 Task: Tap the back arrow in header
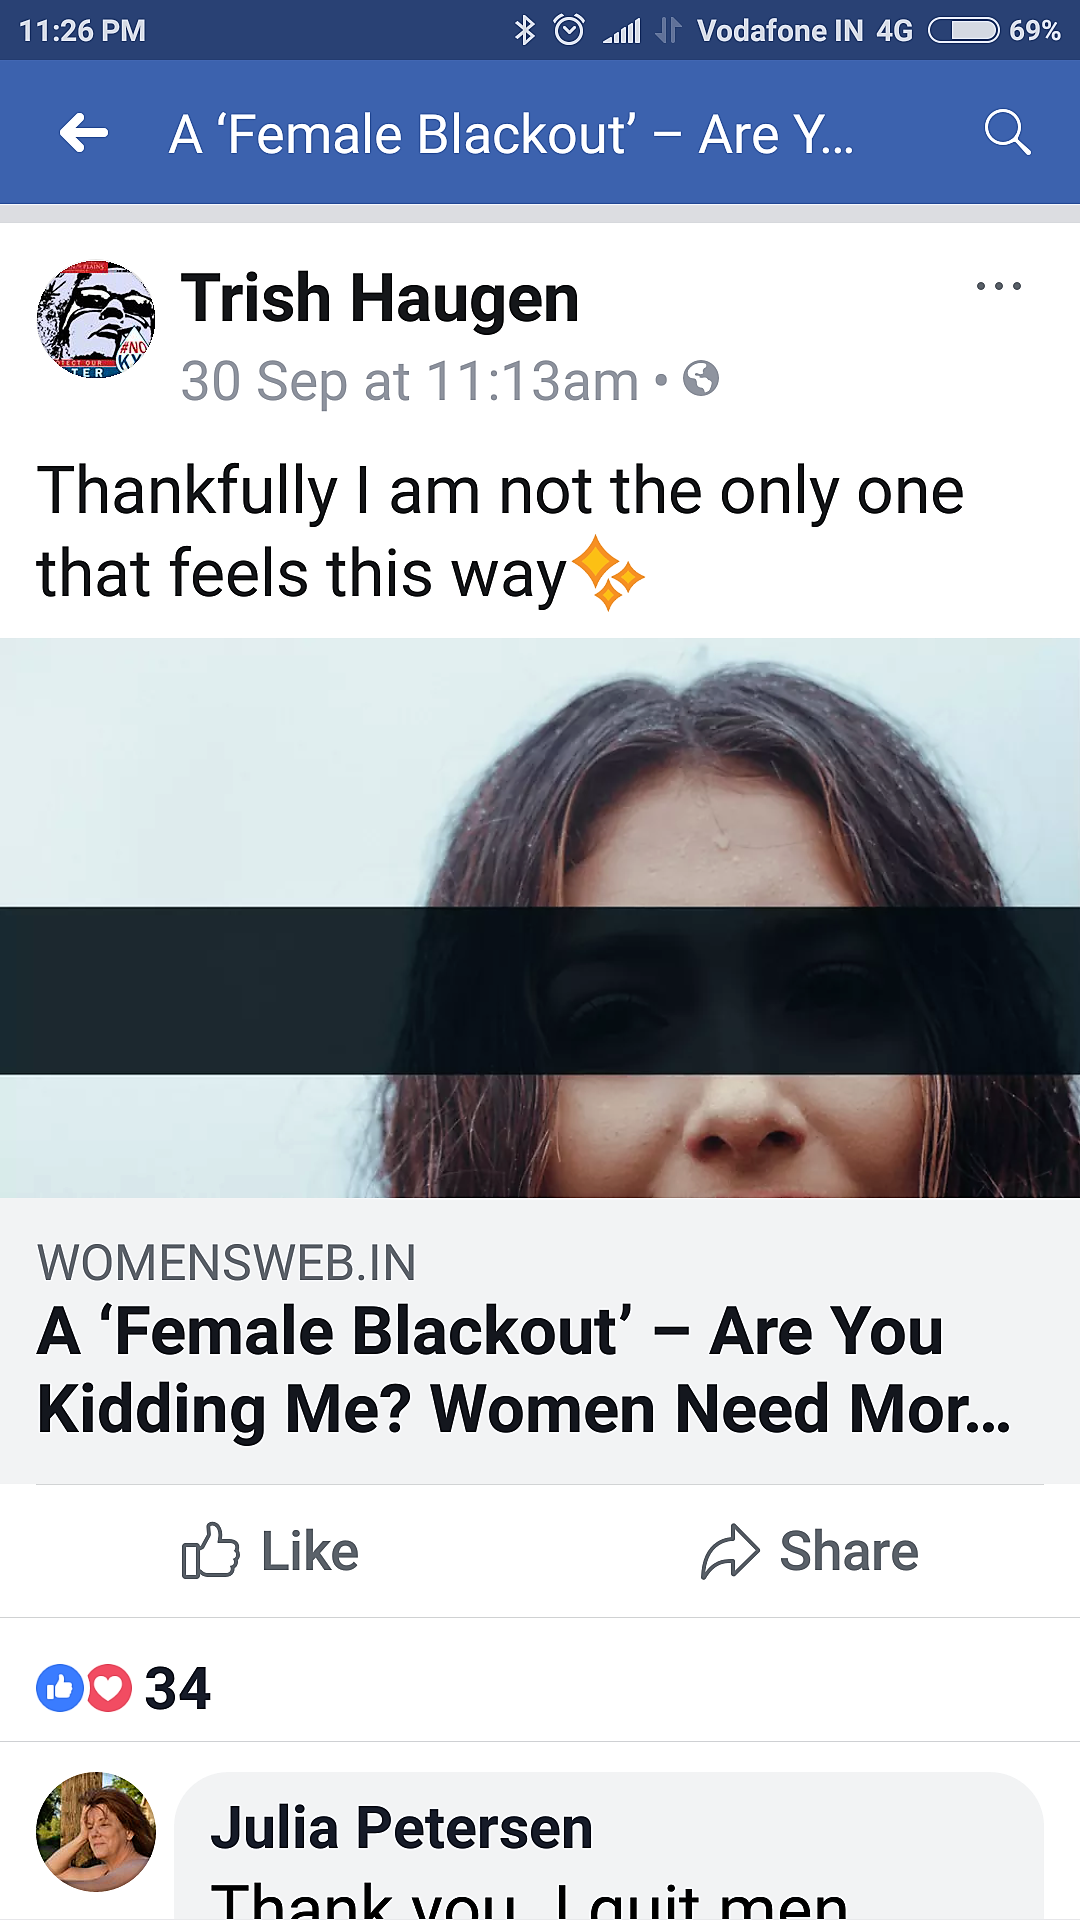click(84, 133)
